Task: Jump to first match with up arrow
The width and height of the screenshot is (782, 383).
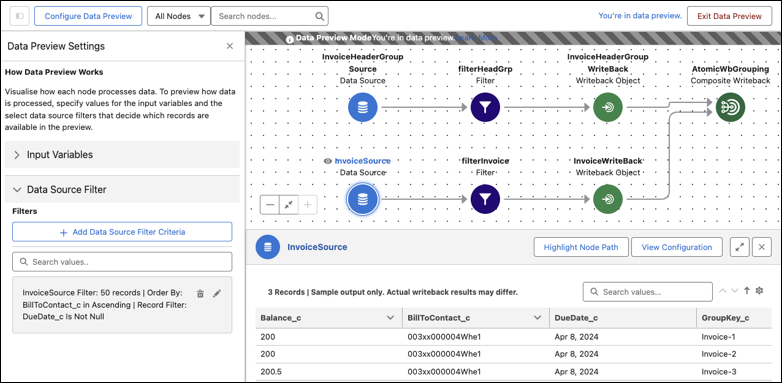Action: (747, 291)
